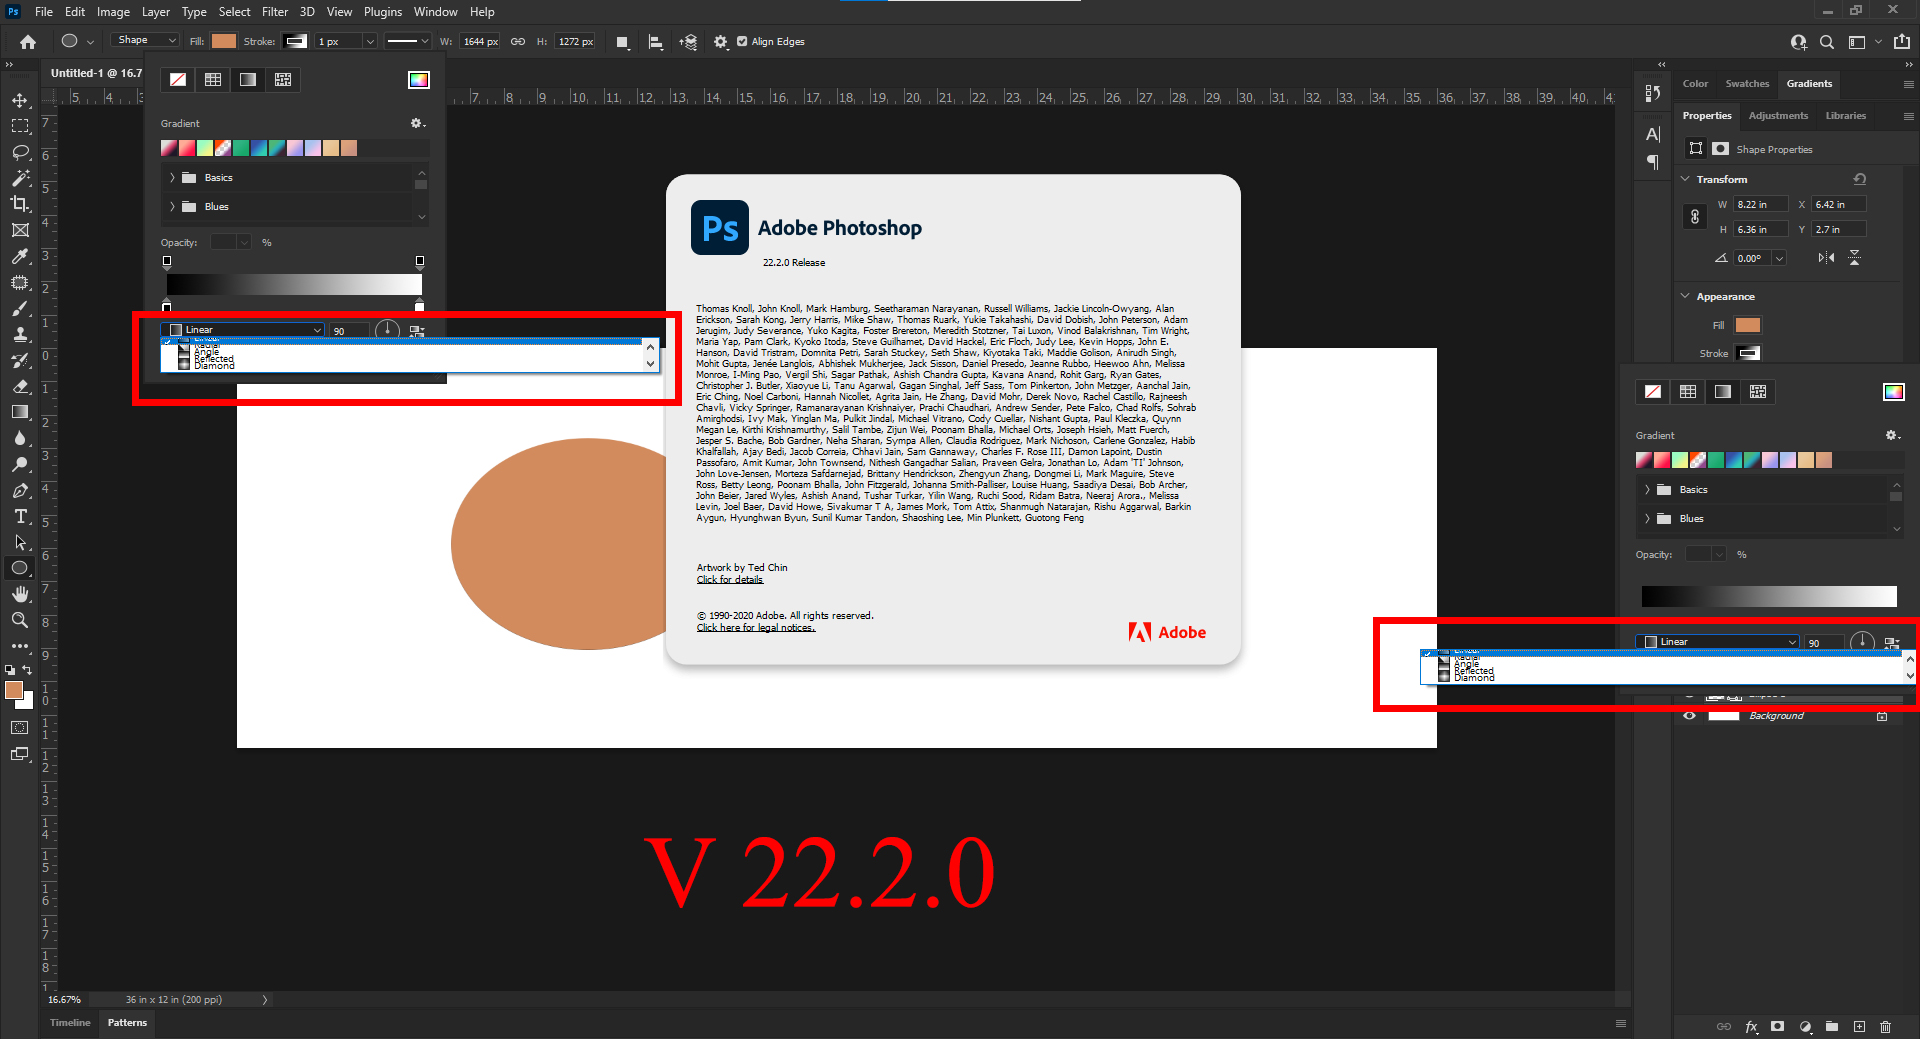This screenshot has width=1920, height=1039.
Task: Collapse the Appearance section
Action: pyautogui.click(x=1685, y=296)
